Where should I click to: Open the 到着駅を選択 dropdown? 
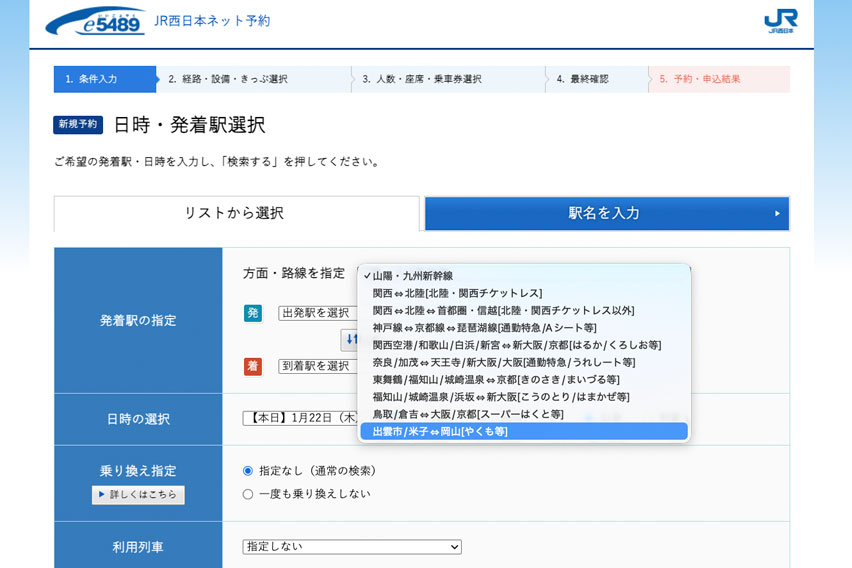tap(317, 366)
